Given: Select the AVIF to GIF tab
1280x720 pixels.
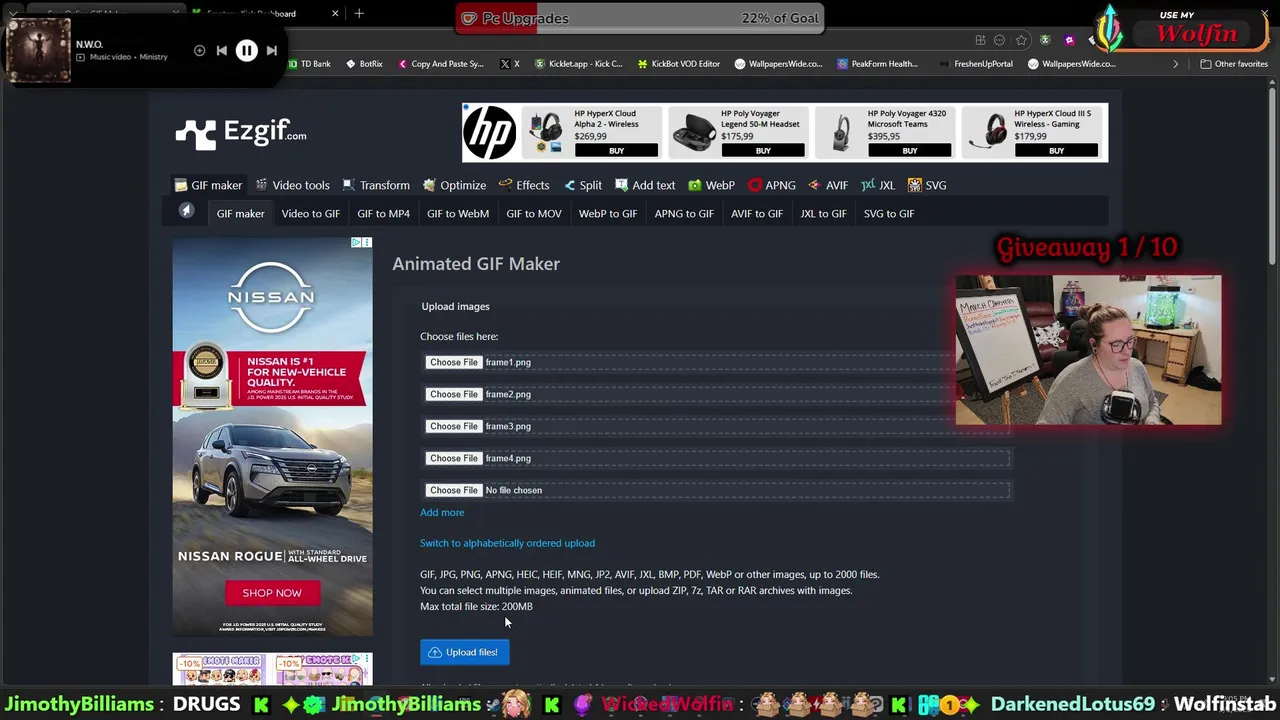Looking at the screenshot, I should 757,213.
